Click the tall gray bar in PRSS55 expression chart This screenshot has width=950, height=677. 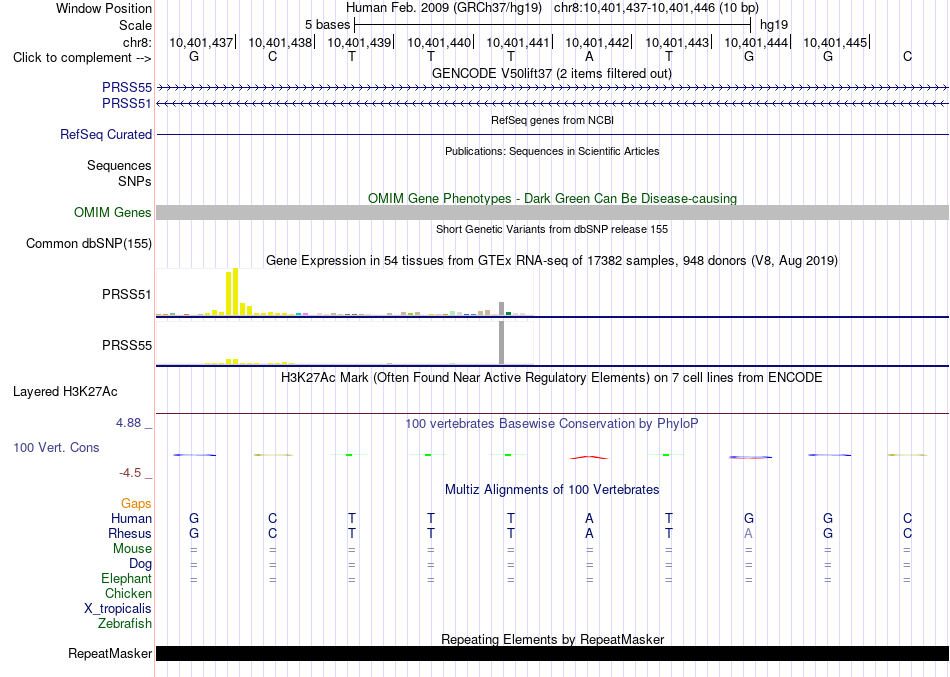coord(501,342)
